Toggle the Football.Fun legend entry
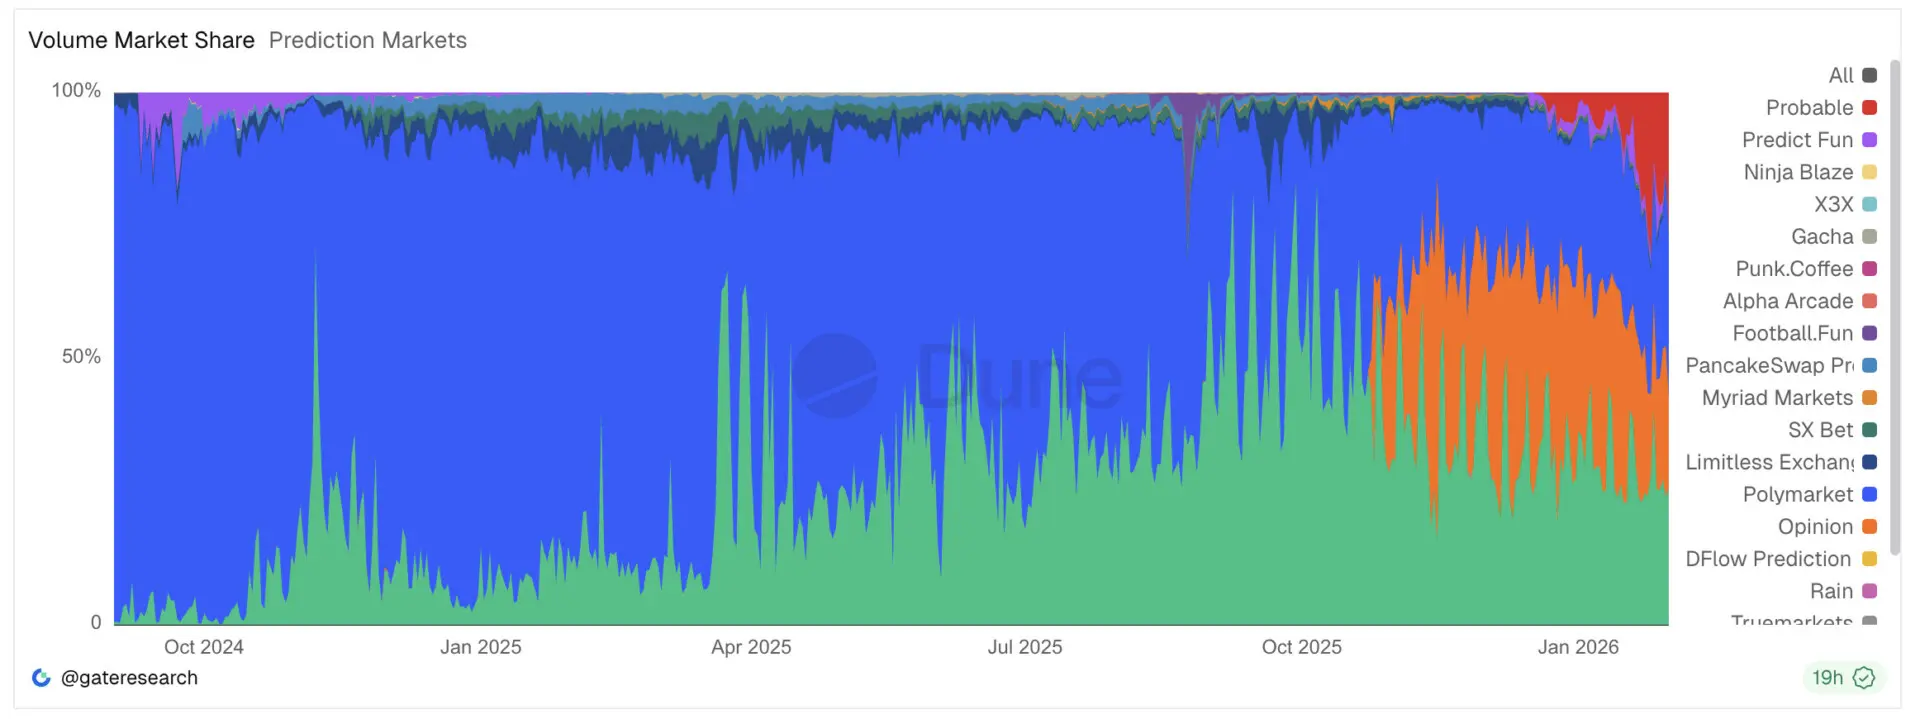Screen dimensions: 1920x719 pos(1804,333)
